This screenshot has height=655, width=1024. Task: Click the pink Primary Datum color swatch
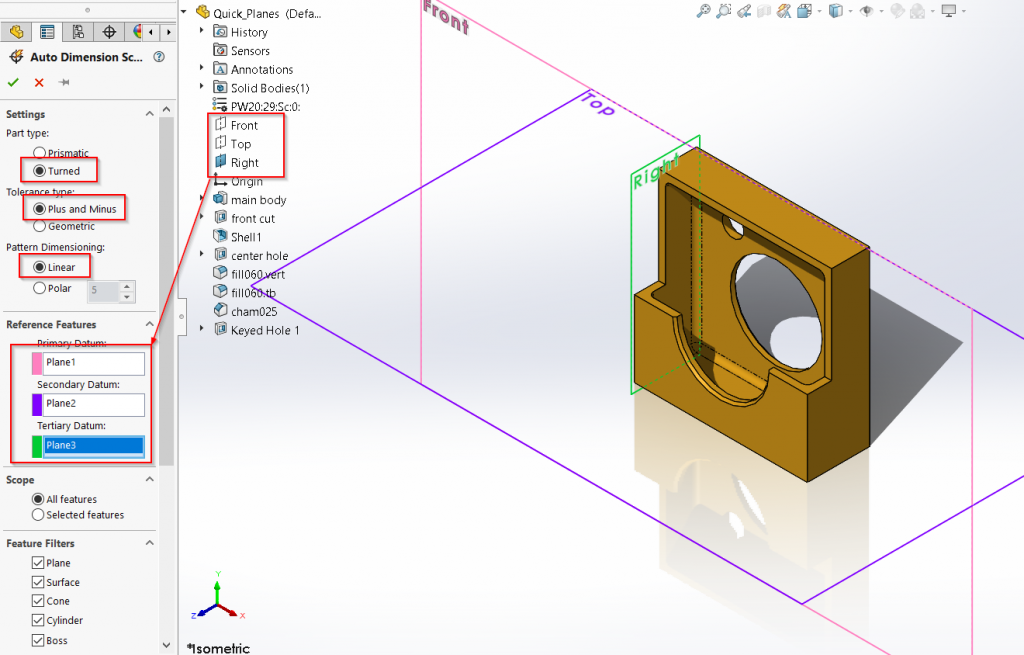[37, 362]
